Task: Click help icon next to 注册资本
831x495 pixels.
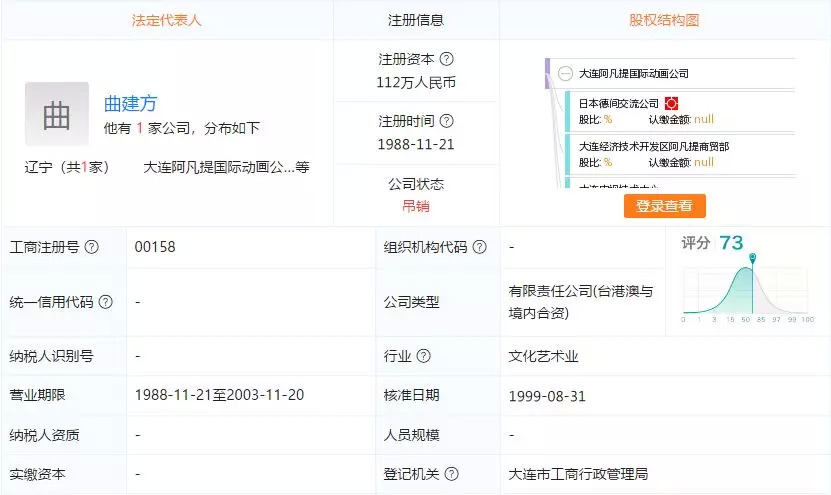Action: pos(447,59)
